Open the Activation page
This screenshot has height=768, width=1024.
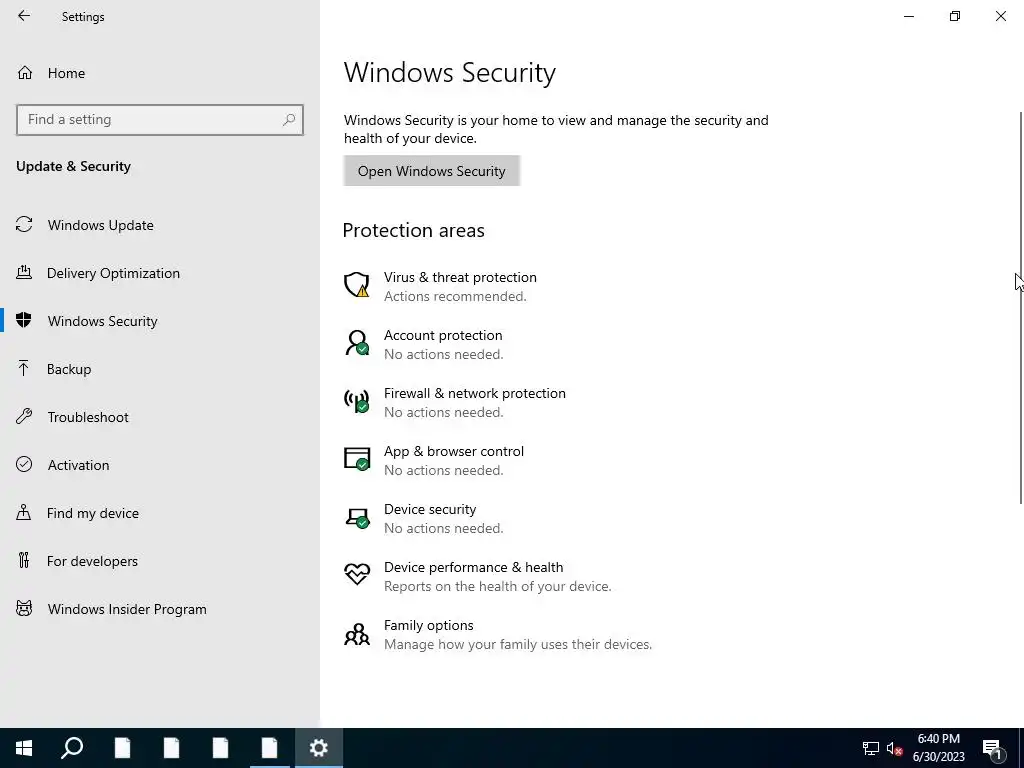[x=78, y=465]
